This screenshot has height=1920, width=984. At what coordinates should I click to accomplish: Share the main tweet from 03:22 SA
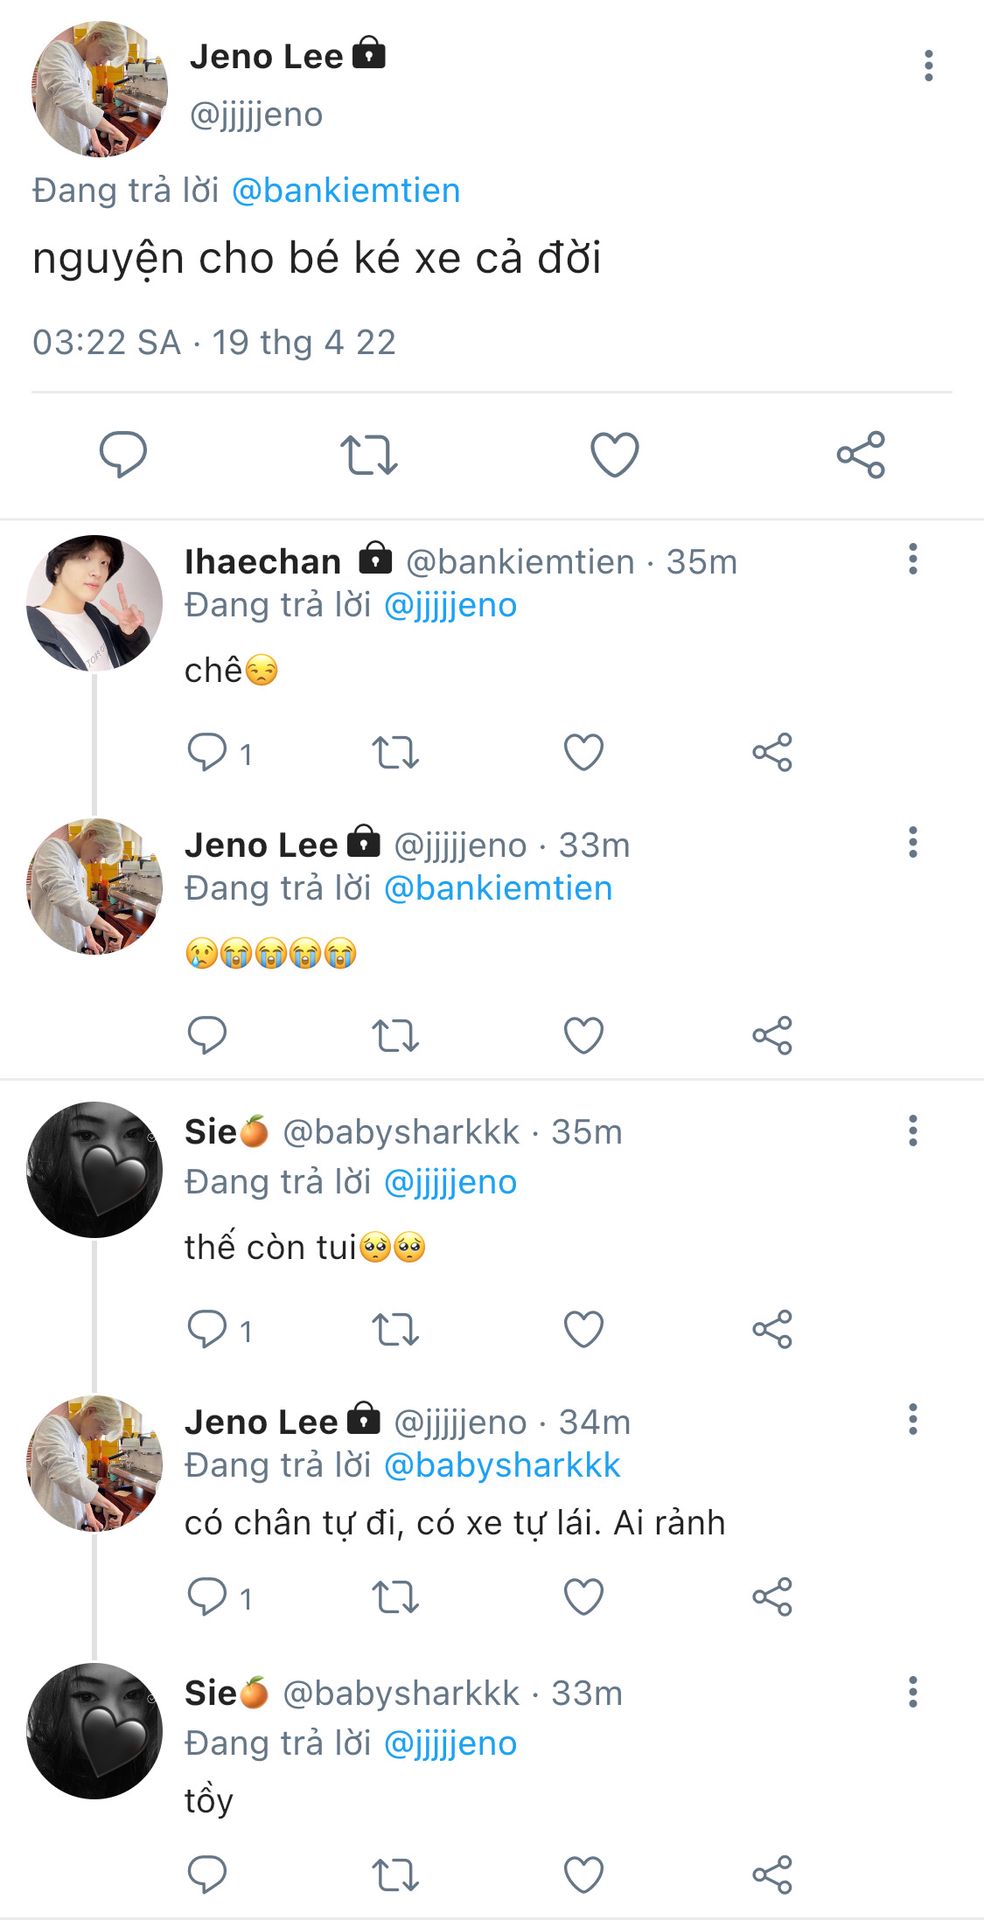coord(861,455)
